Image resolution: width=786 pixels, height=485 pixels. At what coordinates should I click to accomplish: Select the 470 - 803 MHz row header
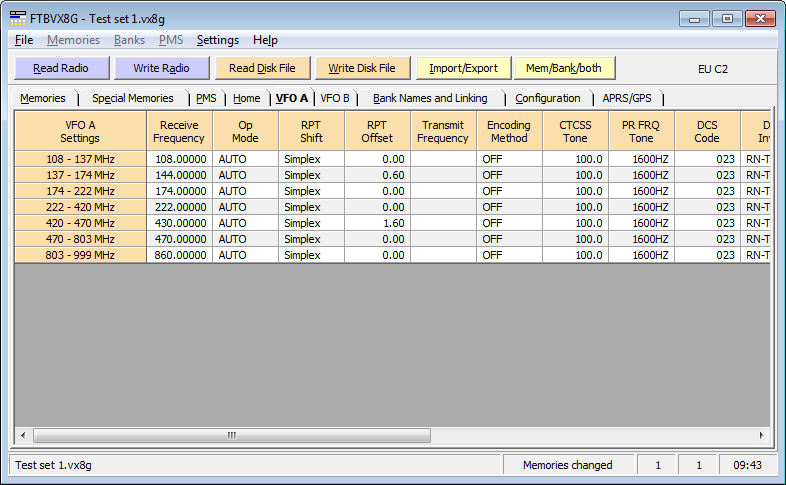[81, 239]
